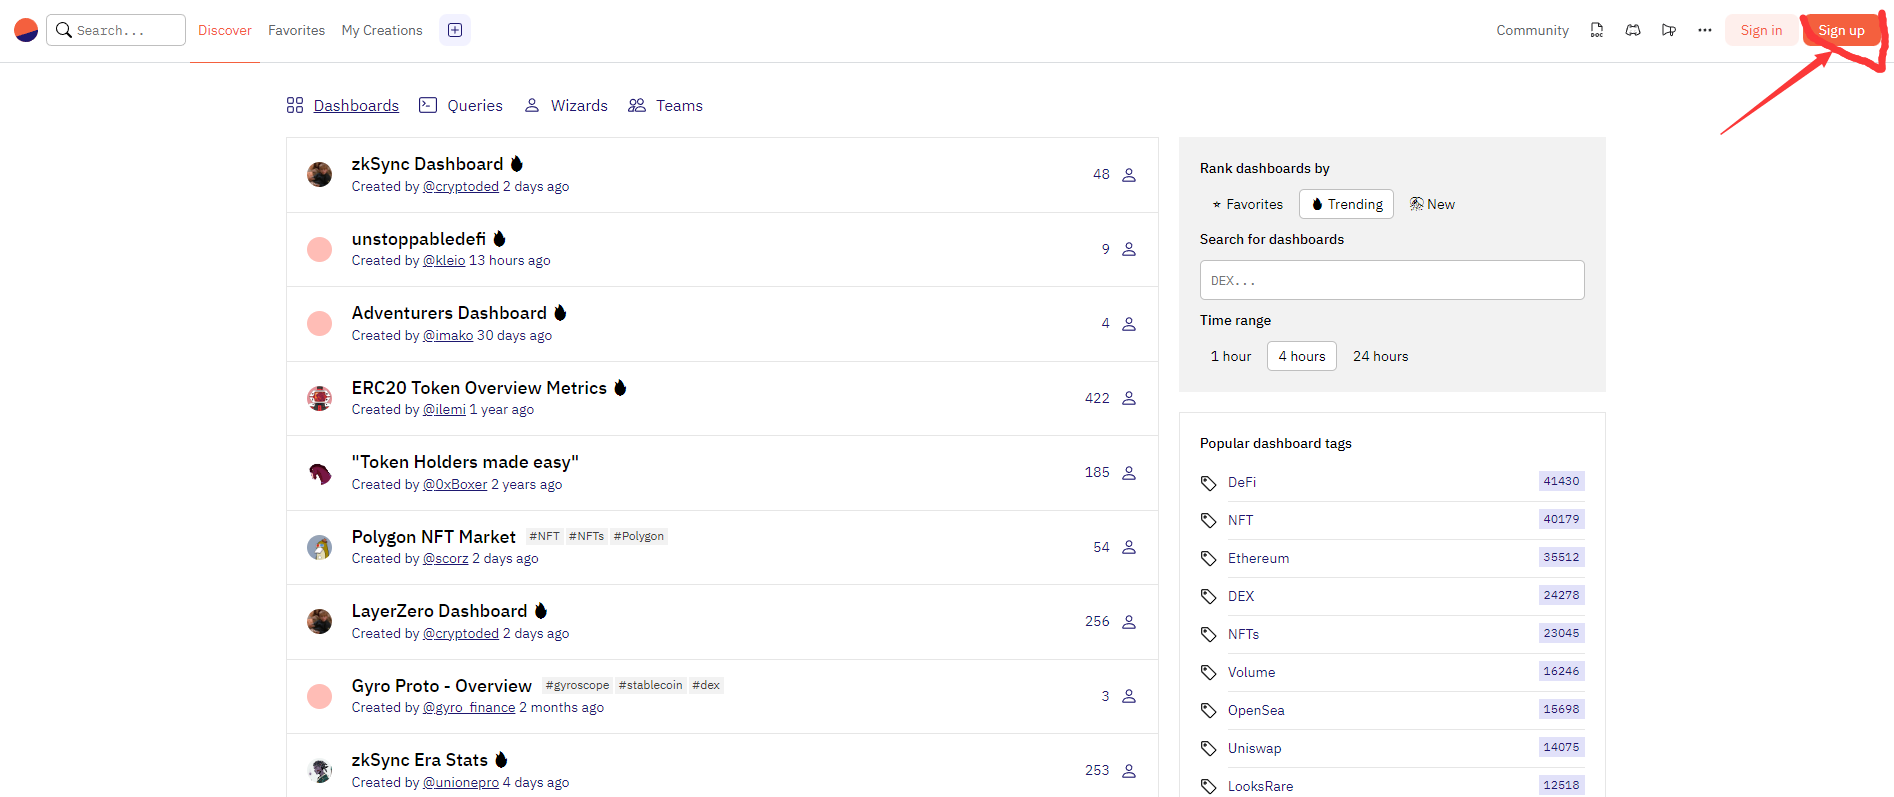
Task: Click the Dune logo in the header
Action: click(x=26, y=30)
